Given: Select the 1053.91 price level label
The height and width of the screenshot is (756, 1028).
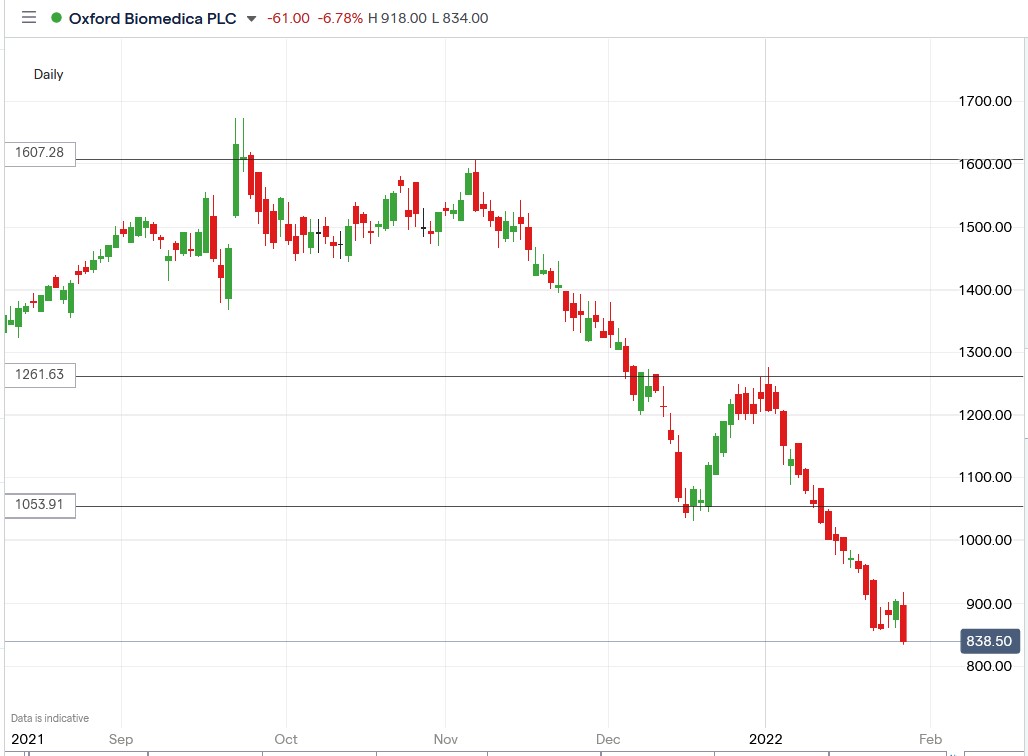Looking at the screenshot, I should click(40, 505).
